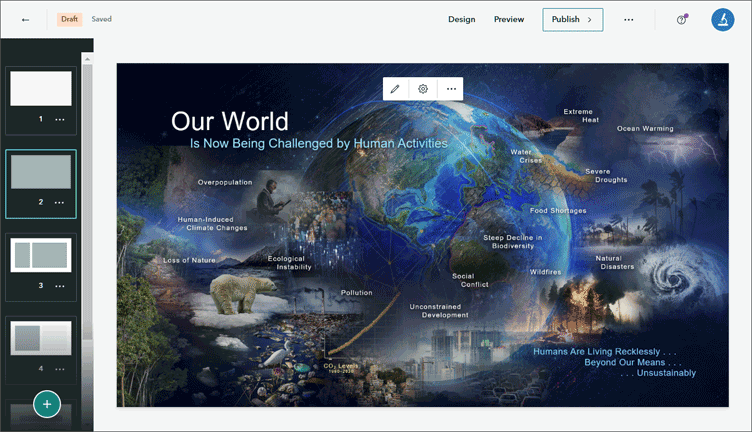Select slide 4 thumbnail
This screenshot has height=432, width=752.
point(41,338)
